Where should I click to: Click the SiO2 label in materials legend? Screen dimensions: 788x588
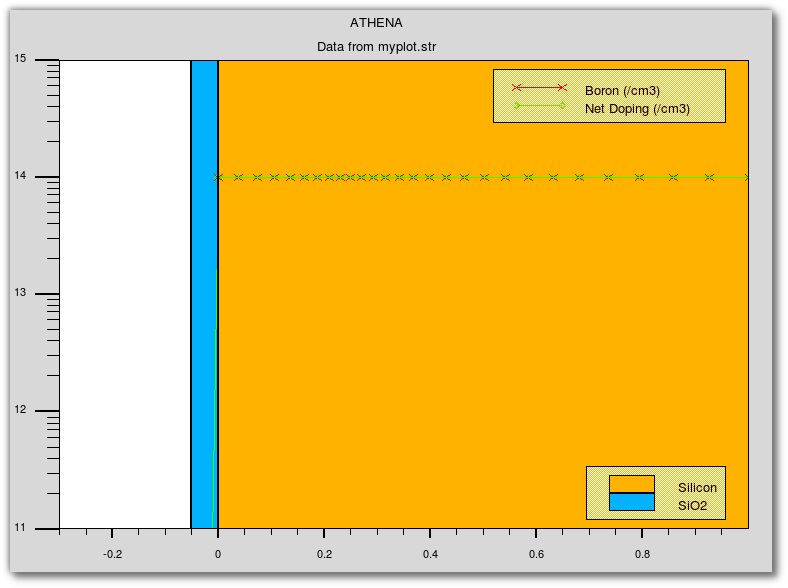(x=692, y=506)
